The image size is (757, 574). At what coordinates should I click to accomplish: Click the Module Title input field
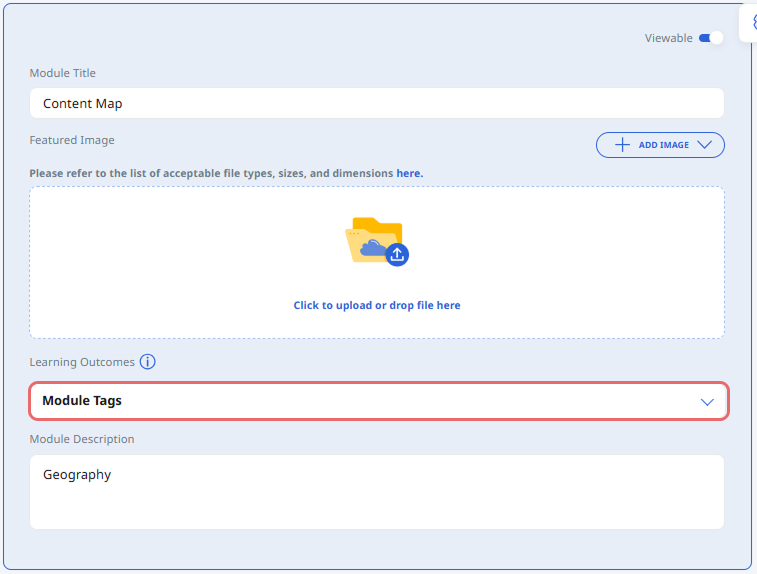(376, 103)
